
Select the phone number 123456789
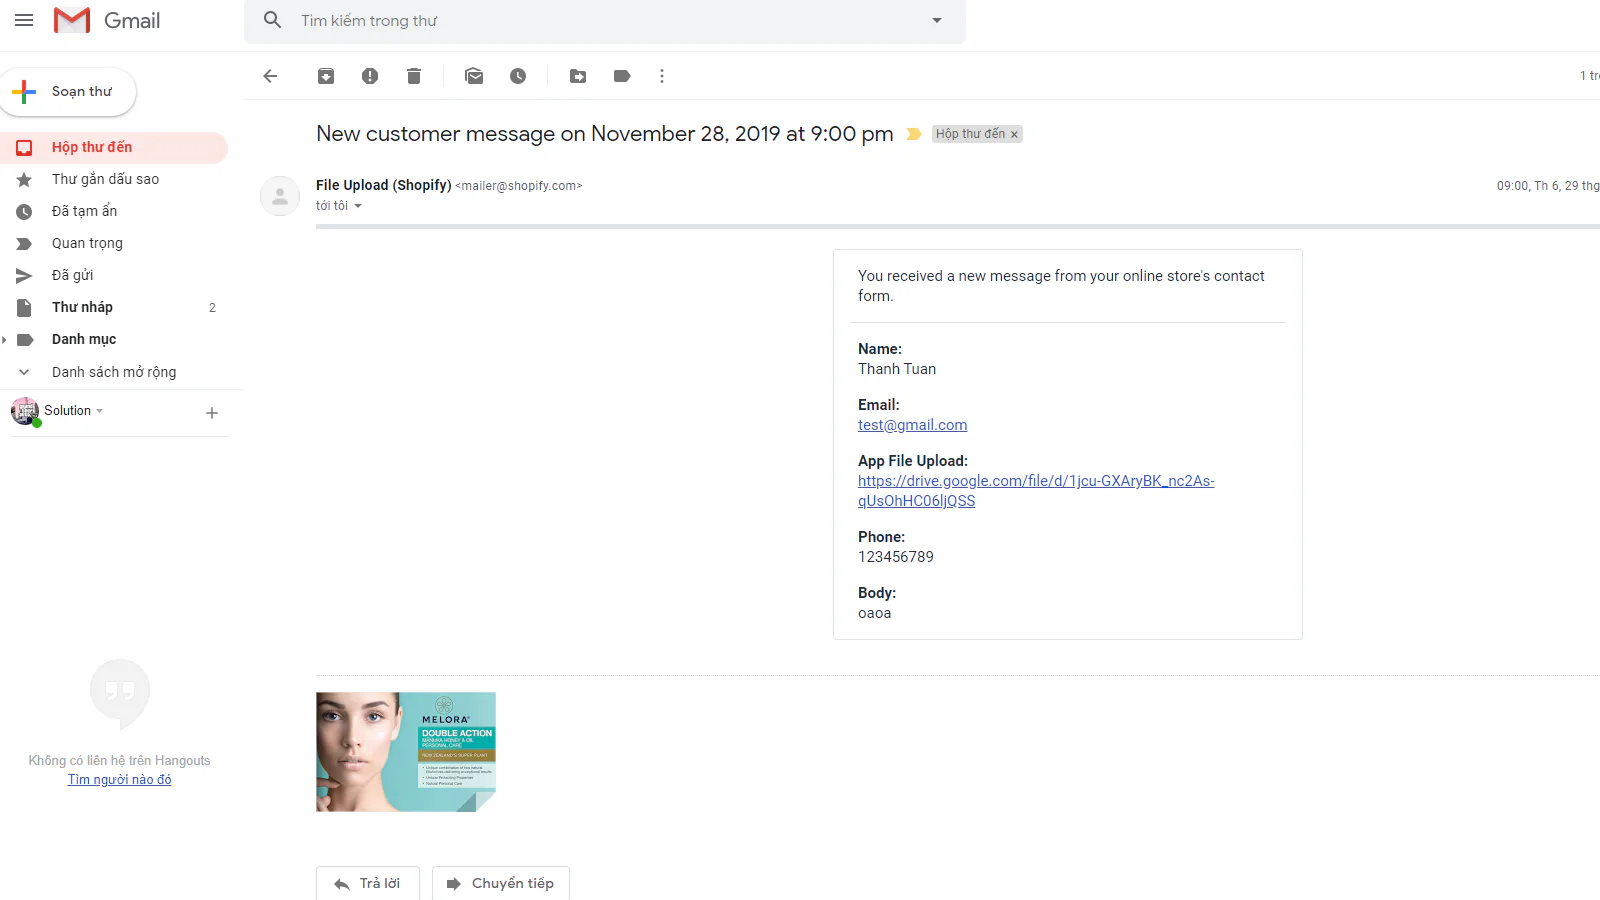[896, 557]
